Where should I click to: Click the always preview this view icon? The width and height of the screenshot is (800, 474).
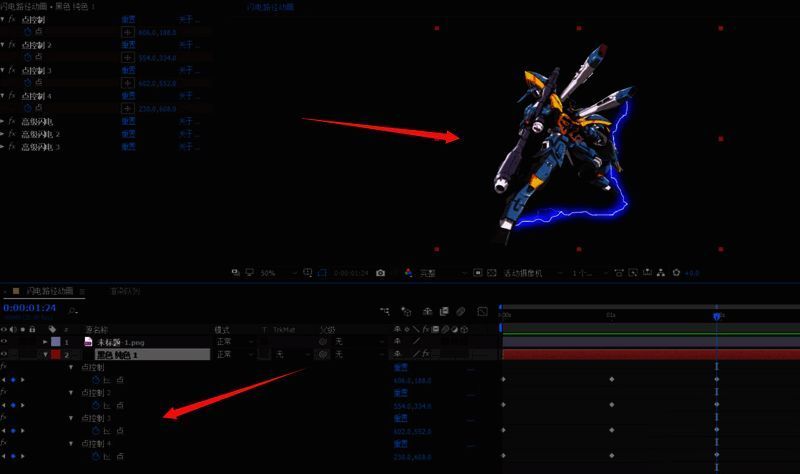coord(235,273)
